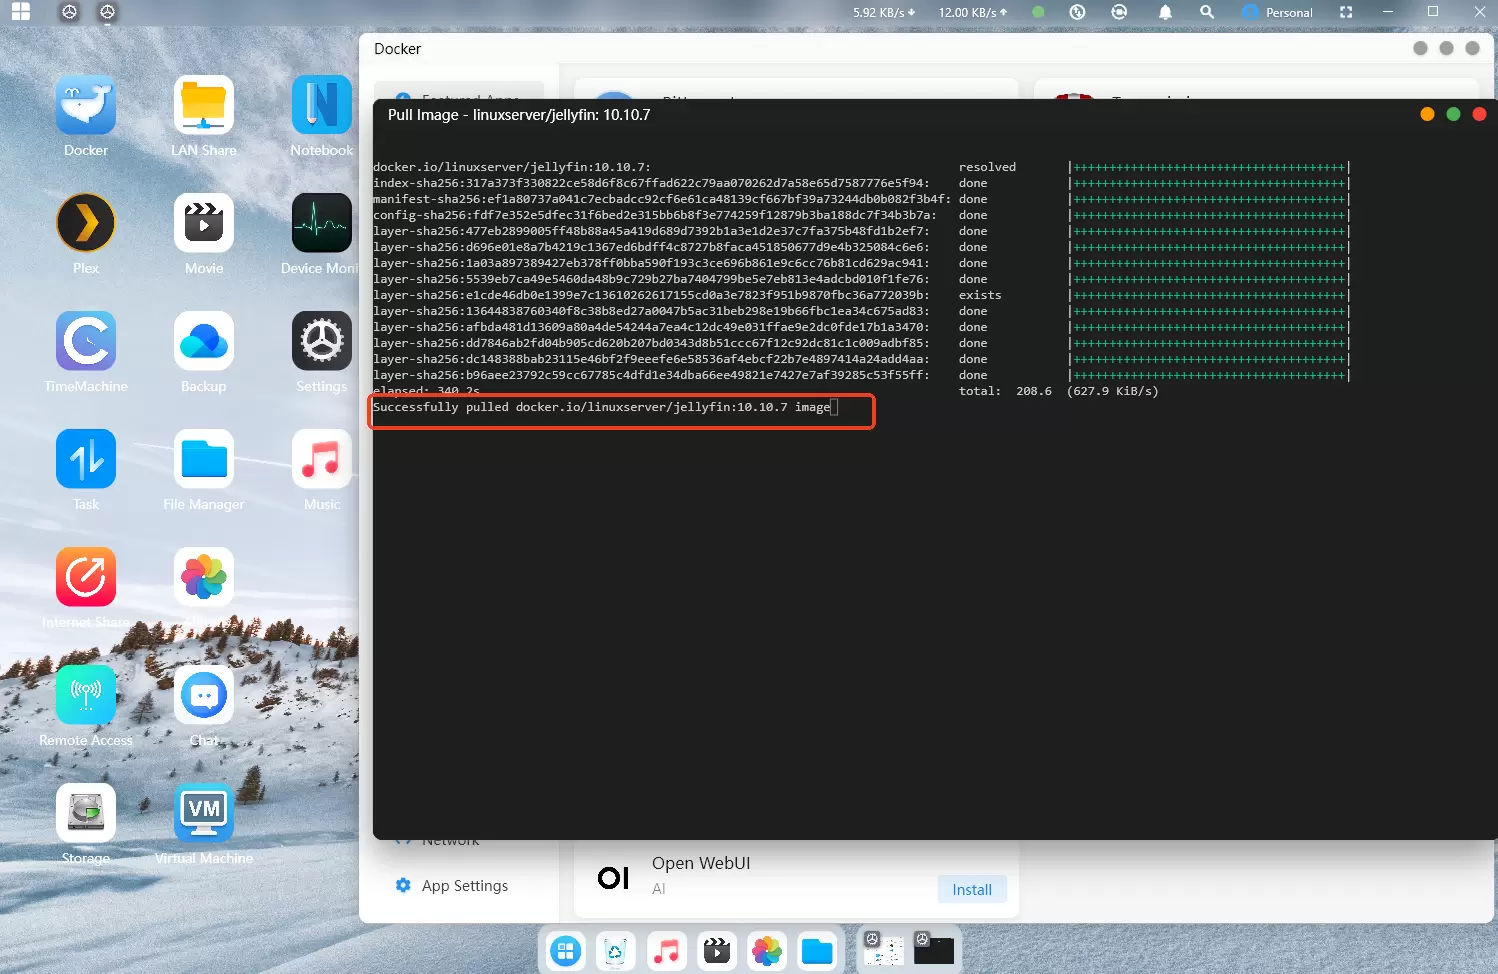The width and height of the screenshot is (1498, 974).
Task: Toggle fullscreen from the top bar
Action: (x=1346, y=12)
